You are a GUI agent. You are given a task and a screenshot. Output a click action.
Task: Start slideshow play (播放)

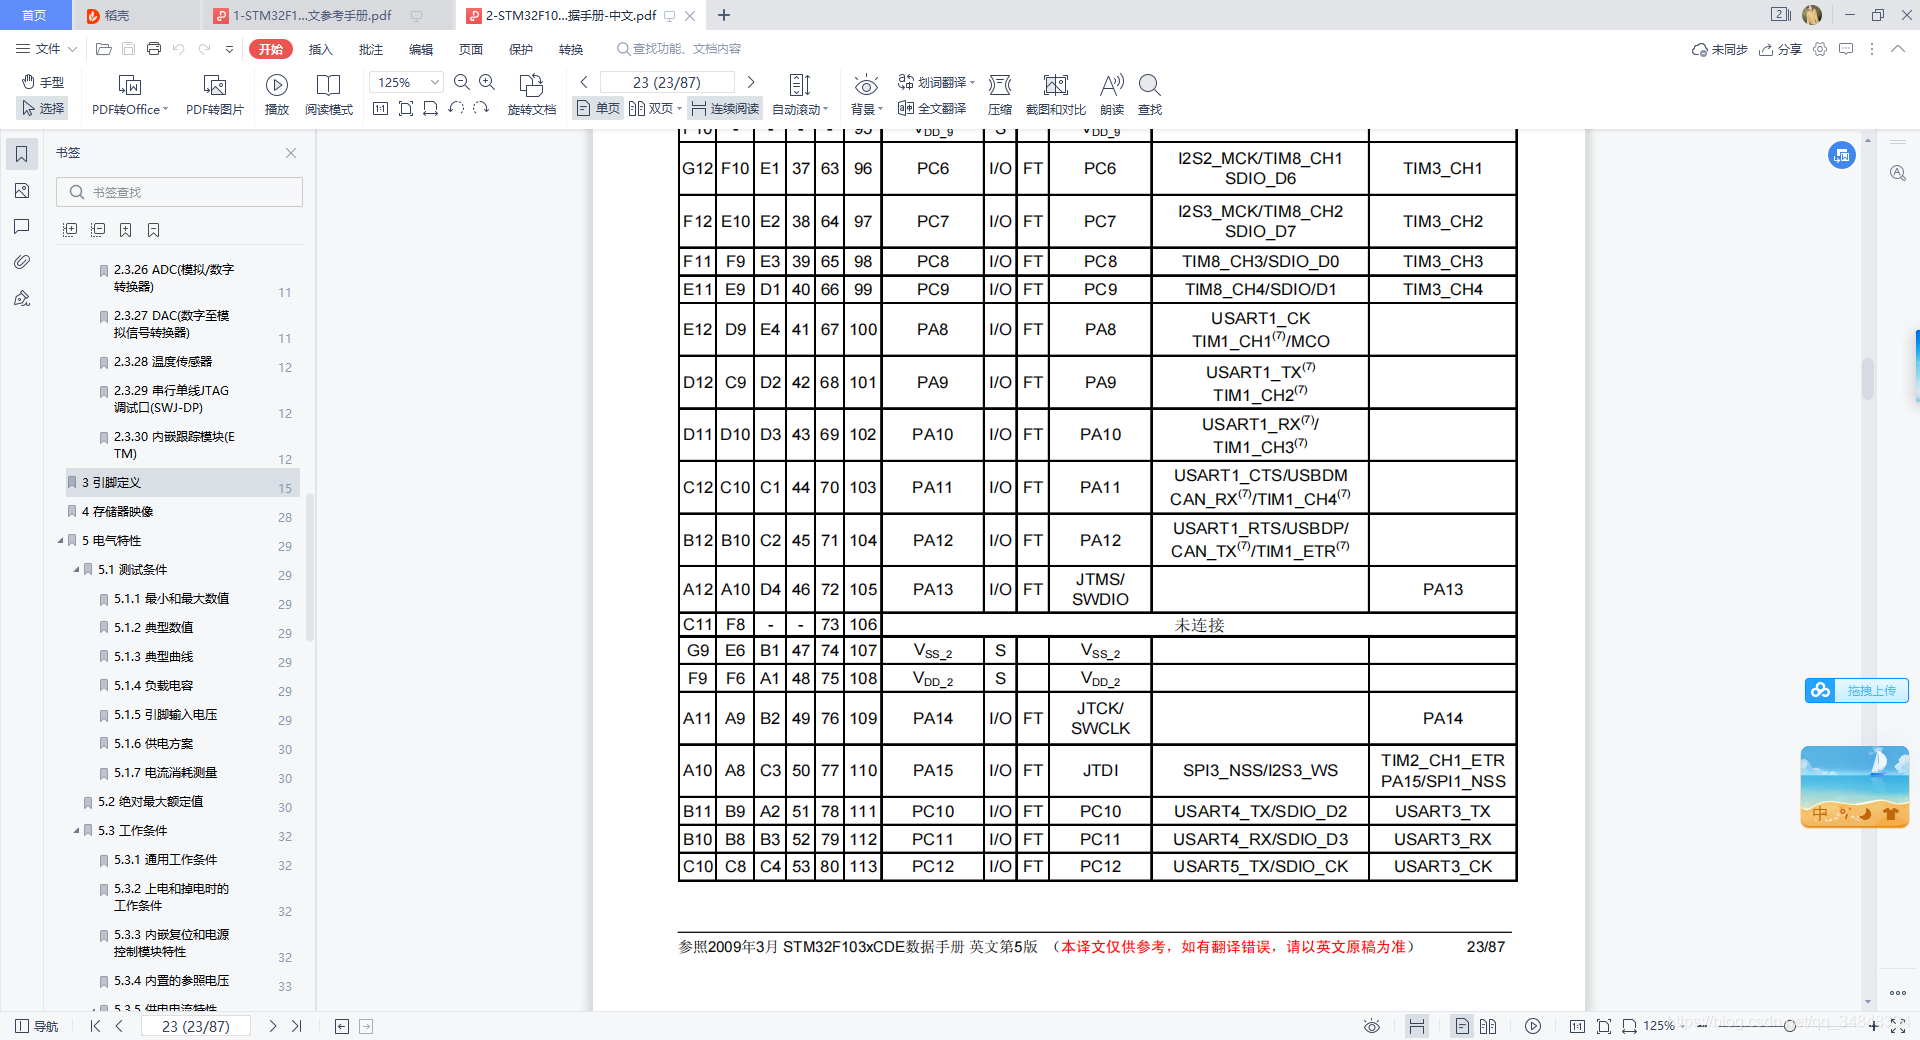tap(277, 96)
